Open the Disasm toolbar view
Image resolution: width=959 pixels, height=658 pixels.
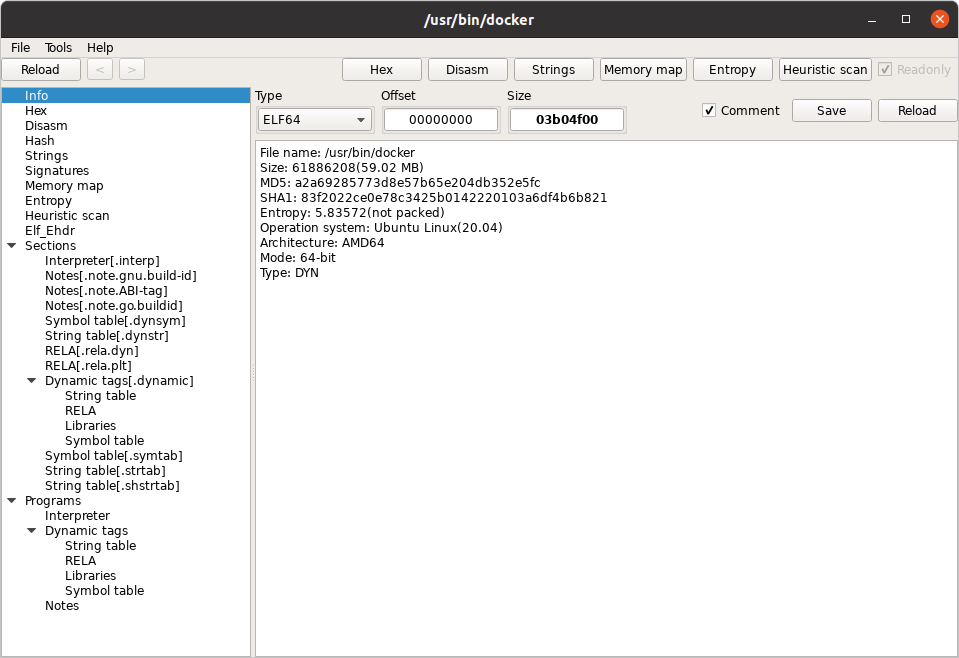467,70
